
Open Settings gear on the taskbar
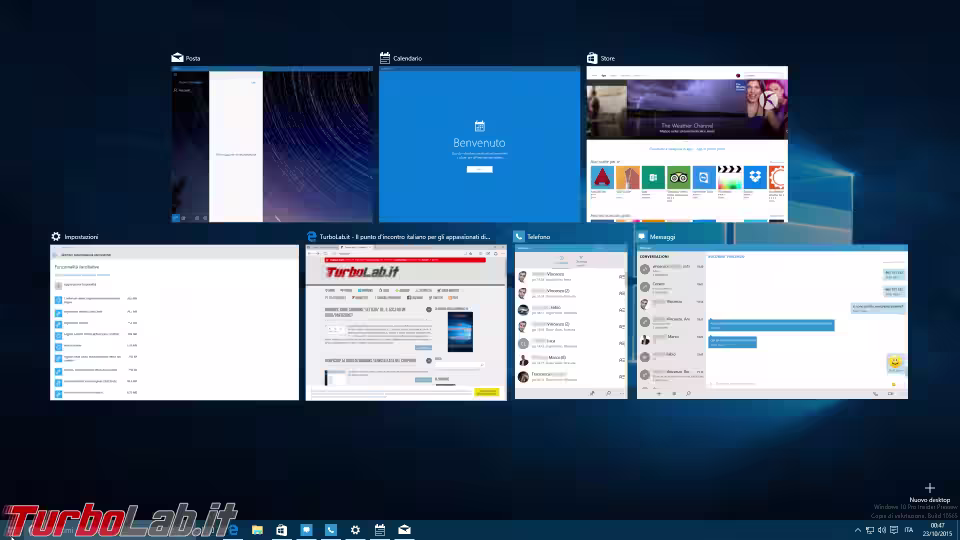tap(355, 530)
